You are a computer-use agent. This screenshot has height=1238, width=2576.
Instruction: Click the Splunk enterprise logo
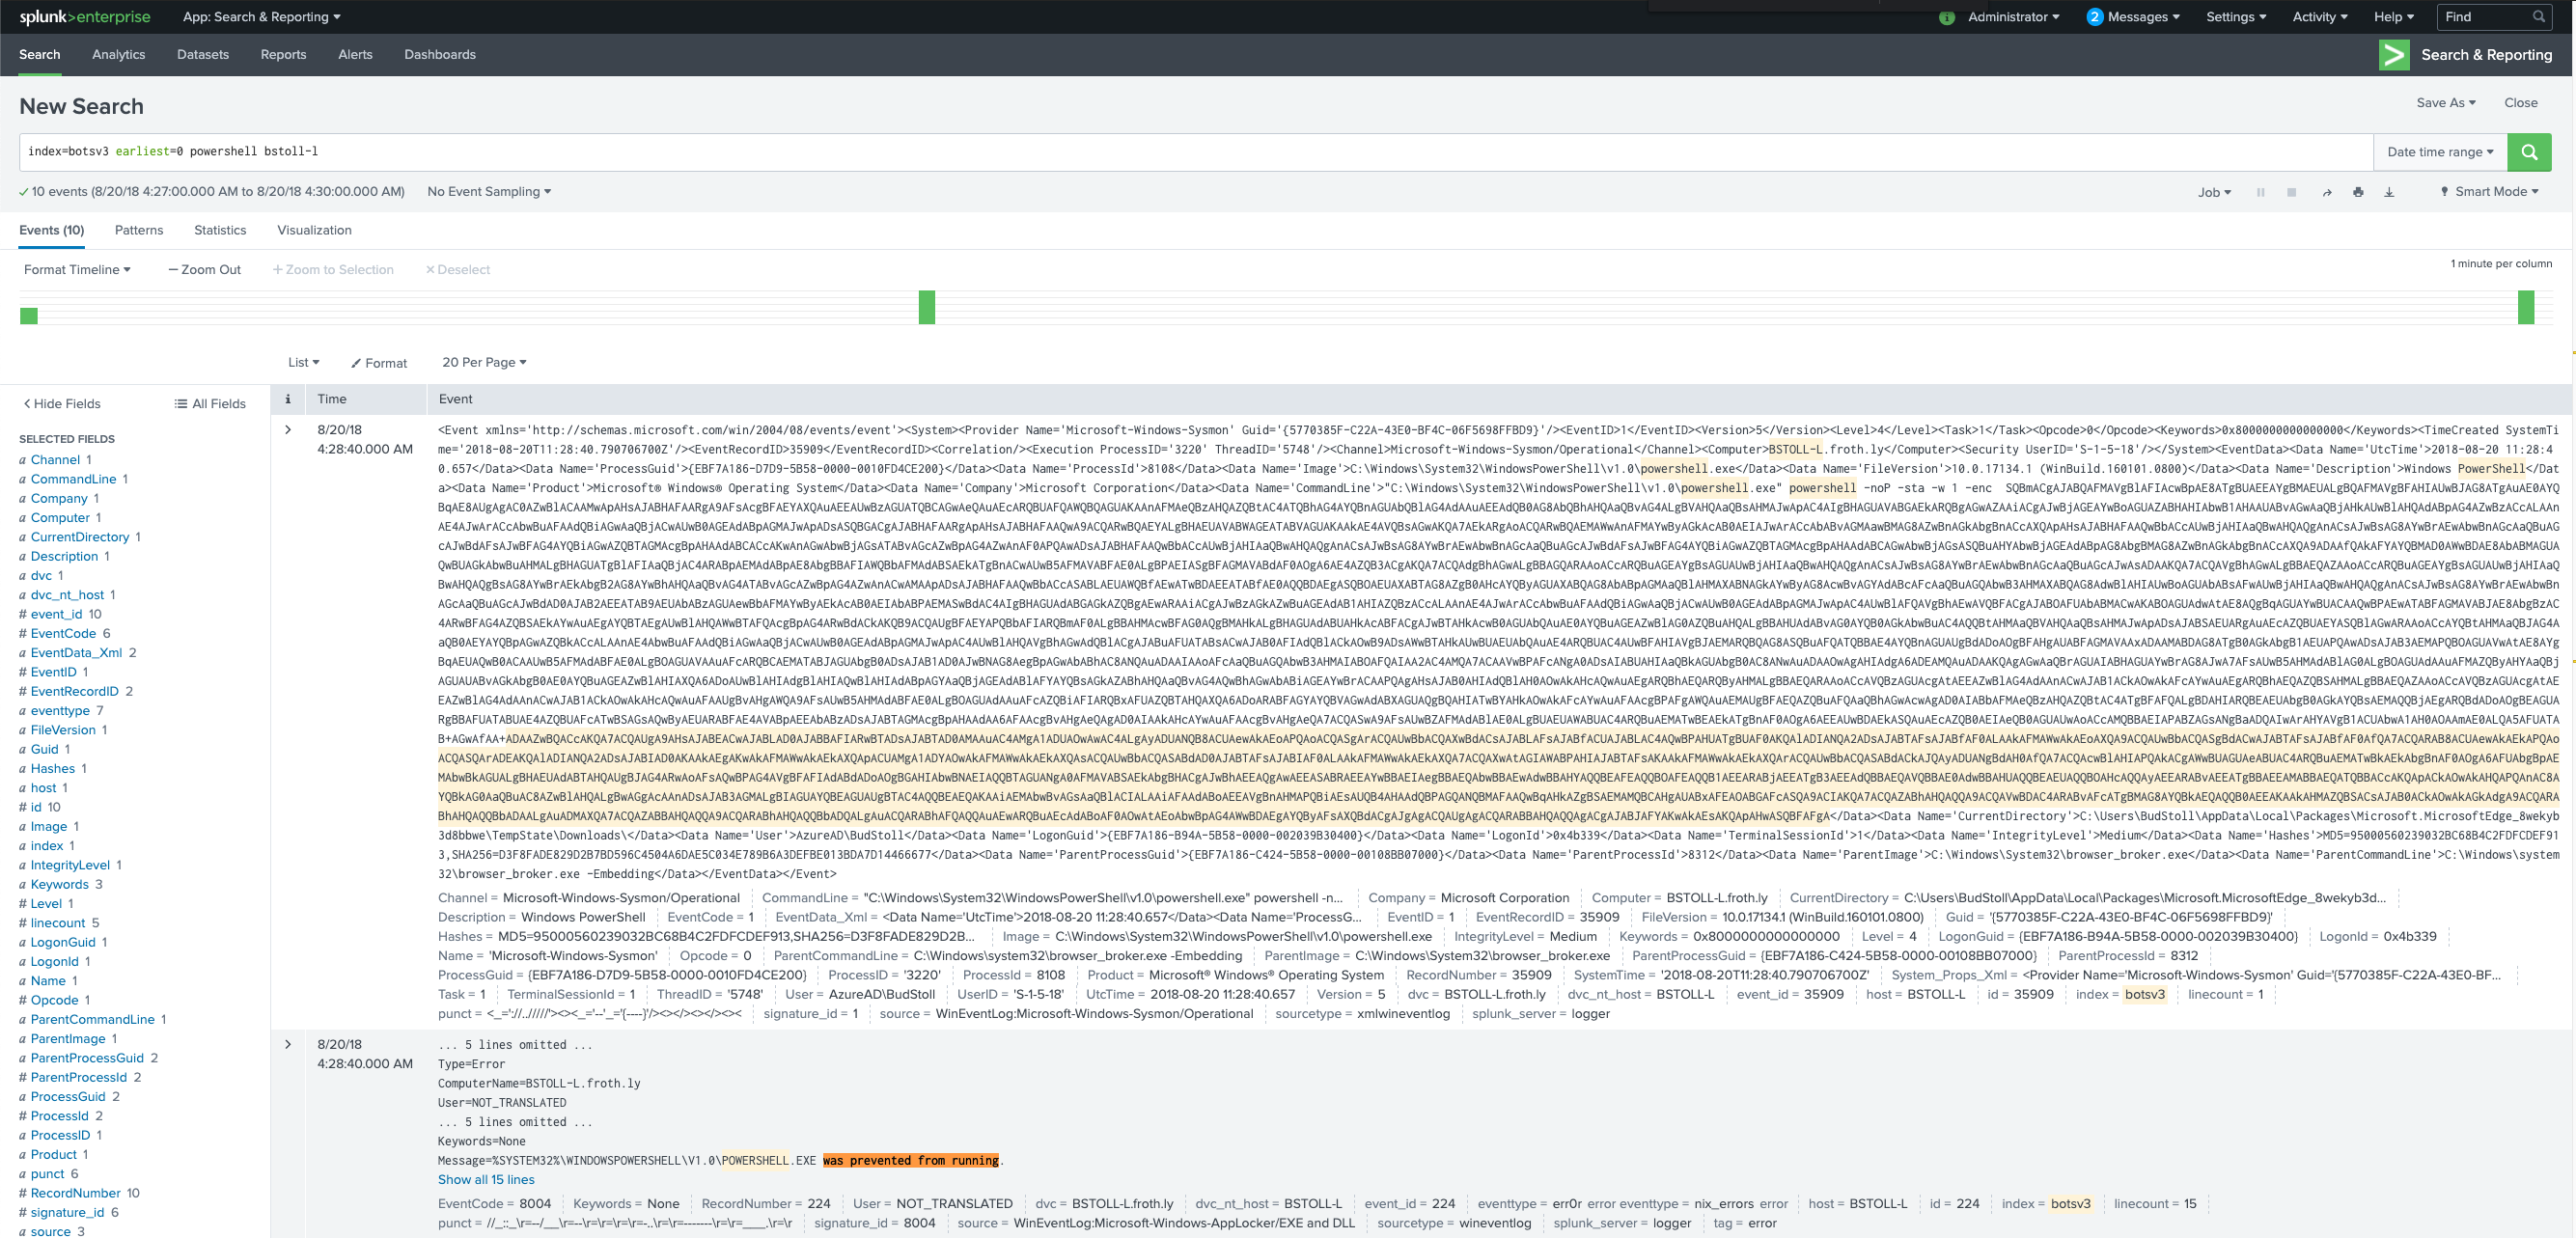pos(85,17)
